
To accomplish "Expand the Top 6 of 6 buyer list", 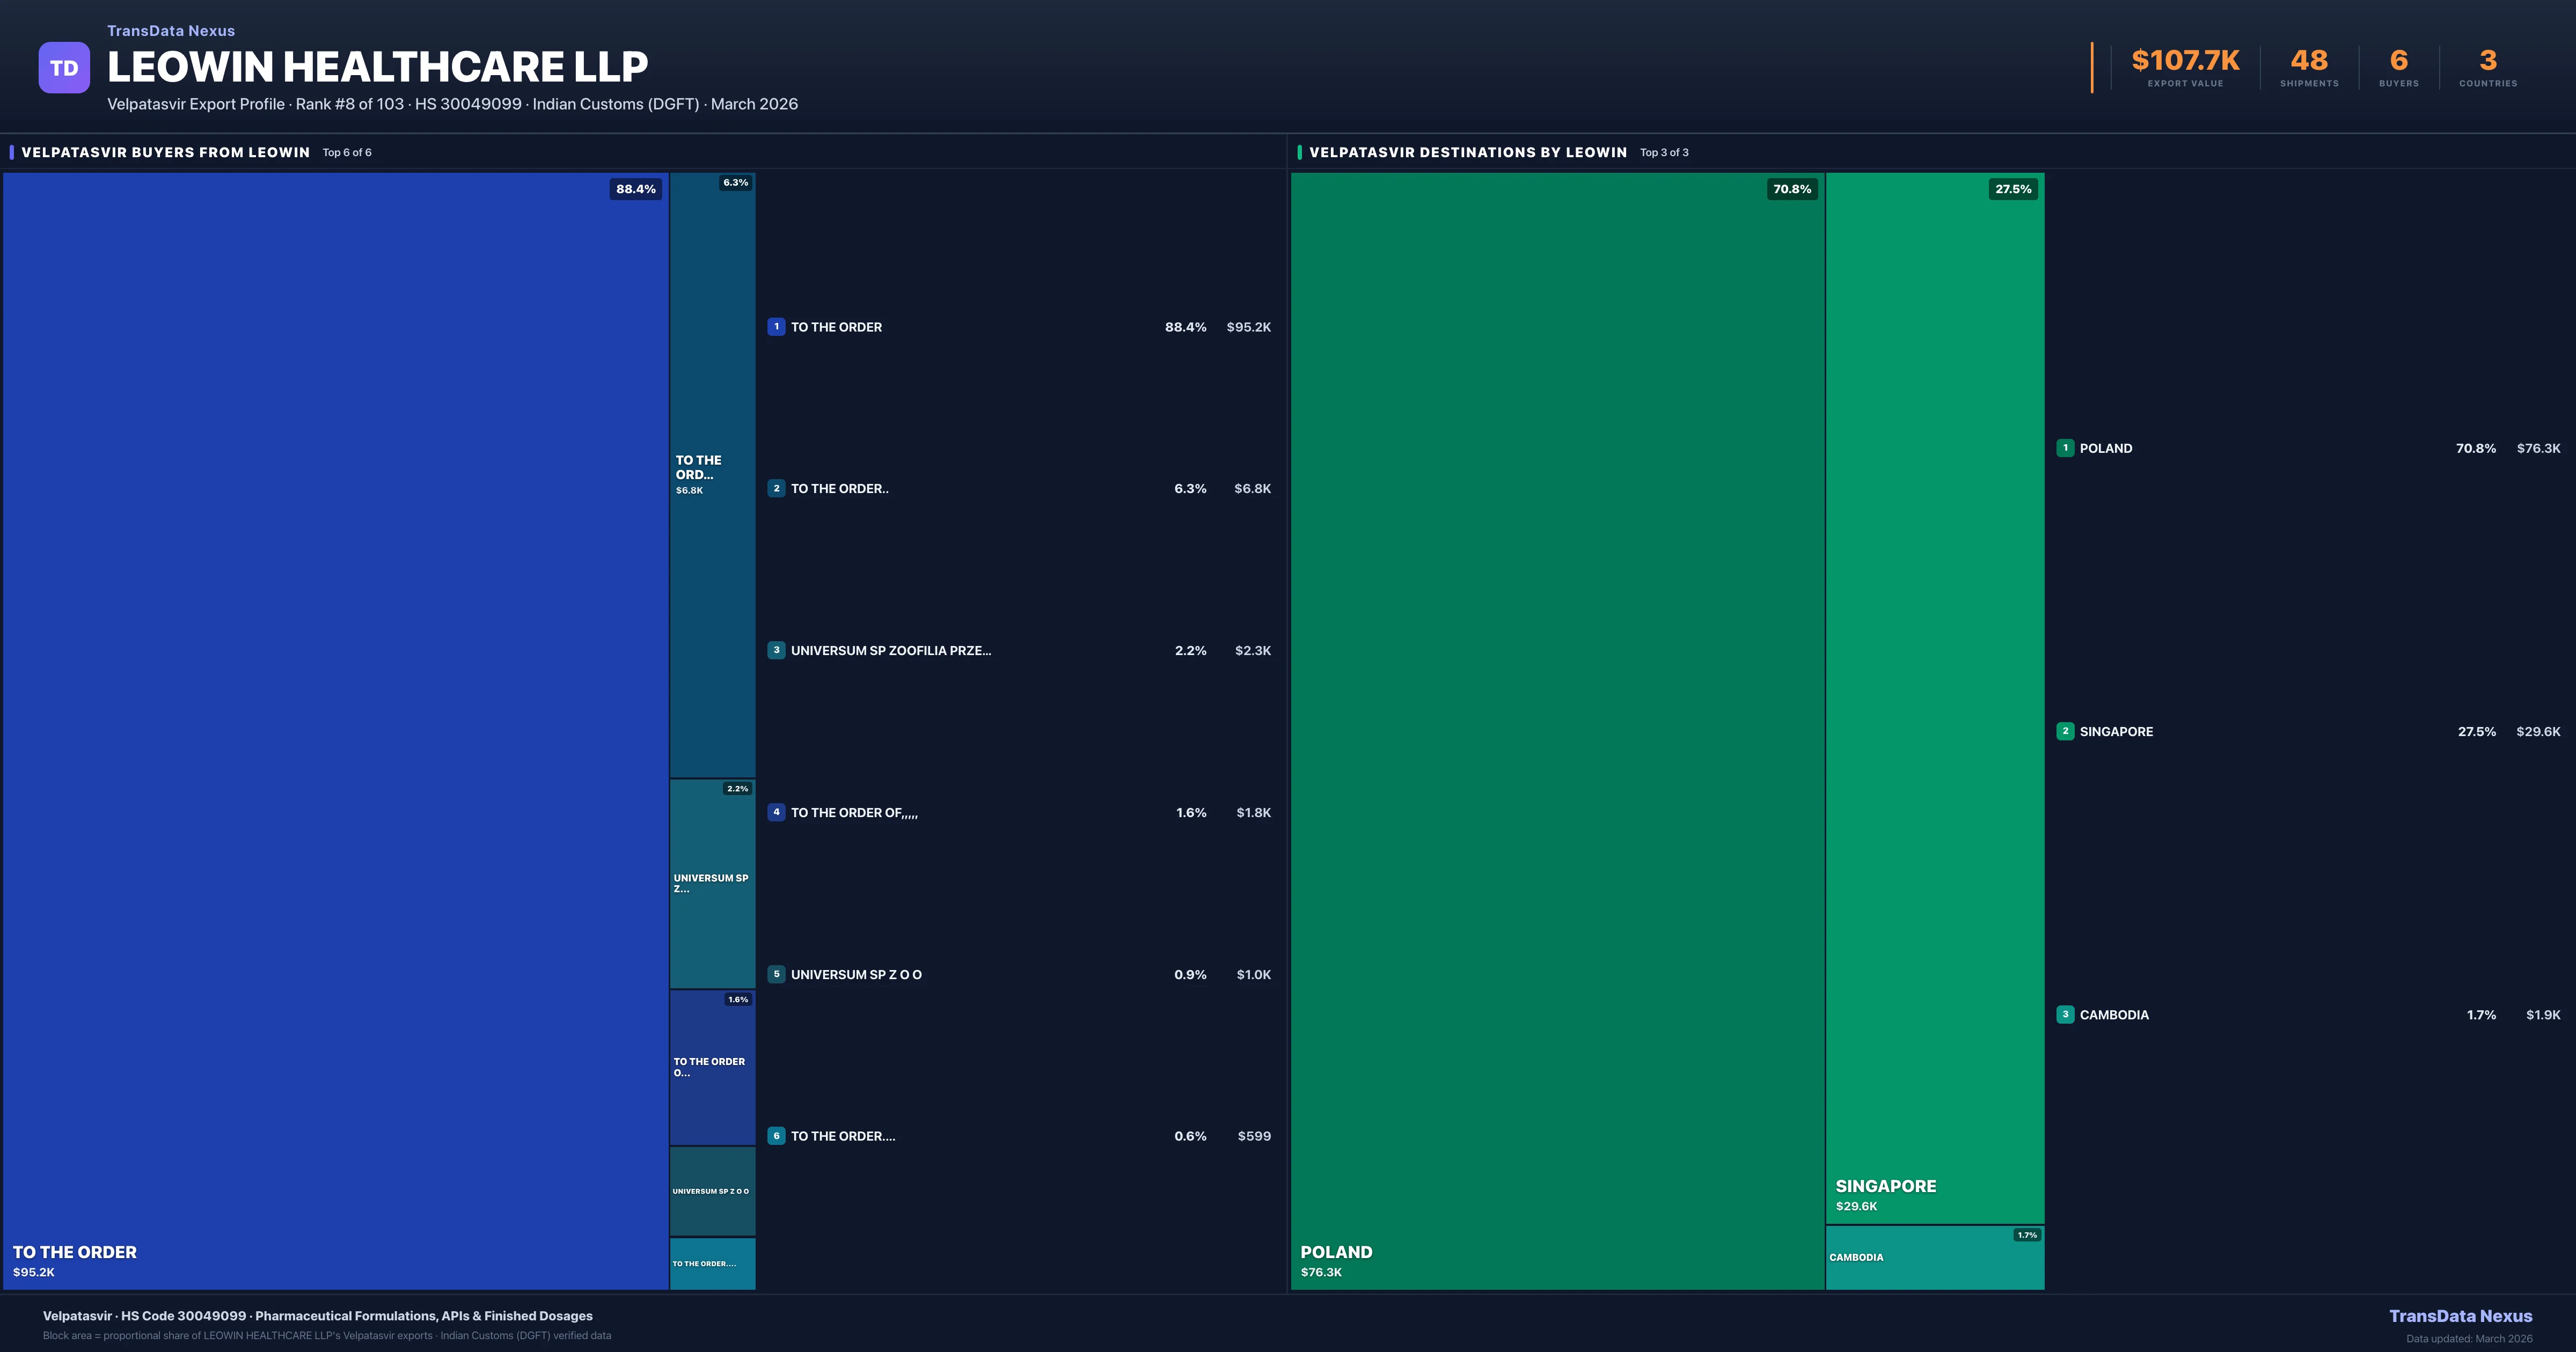I will point(345,152).
